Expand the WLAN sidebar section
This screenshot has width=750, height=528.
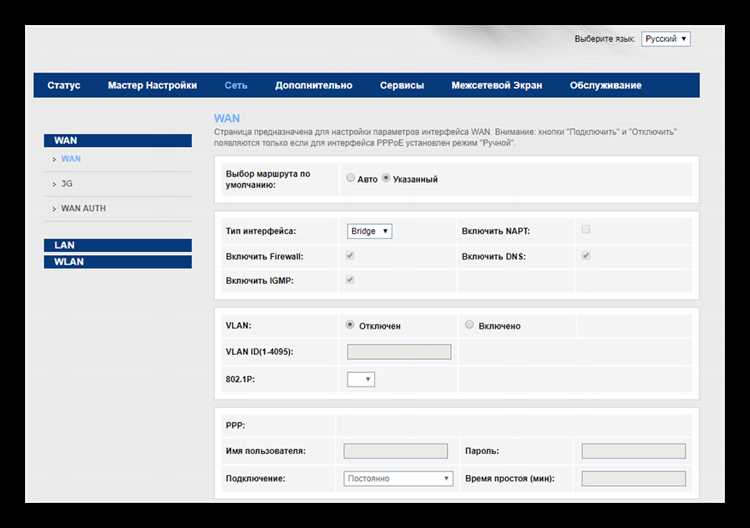pyautogui.click(x=118, y=262)
